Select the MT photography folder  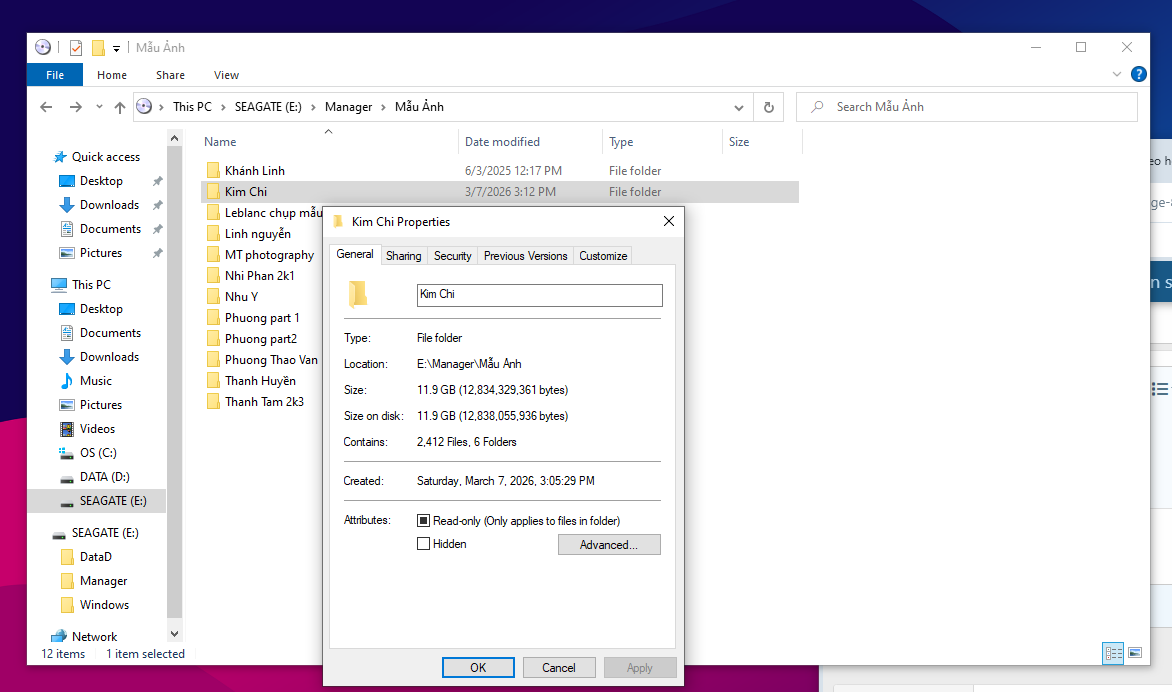coord(269,255)
